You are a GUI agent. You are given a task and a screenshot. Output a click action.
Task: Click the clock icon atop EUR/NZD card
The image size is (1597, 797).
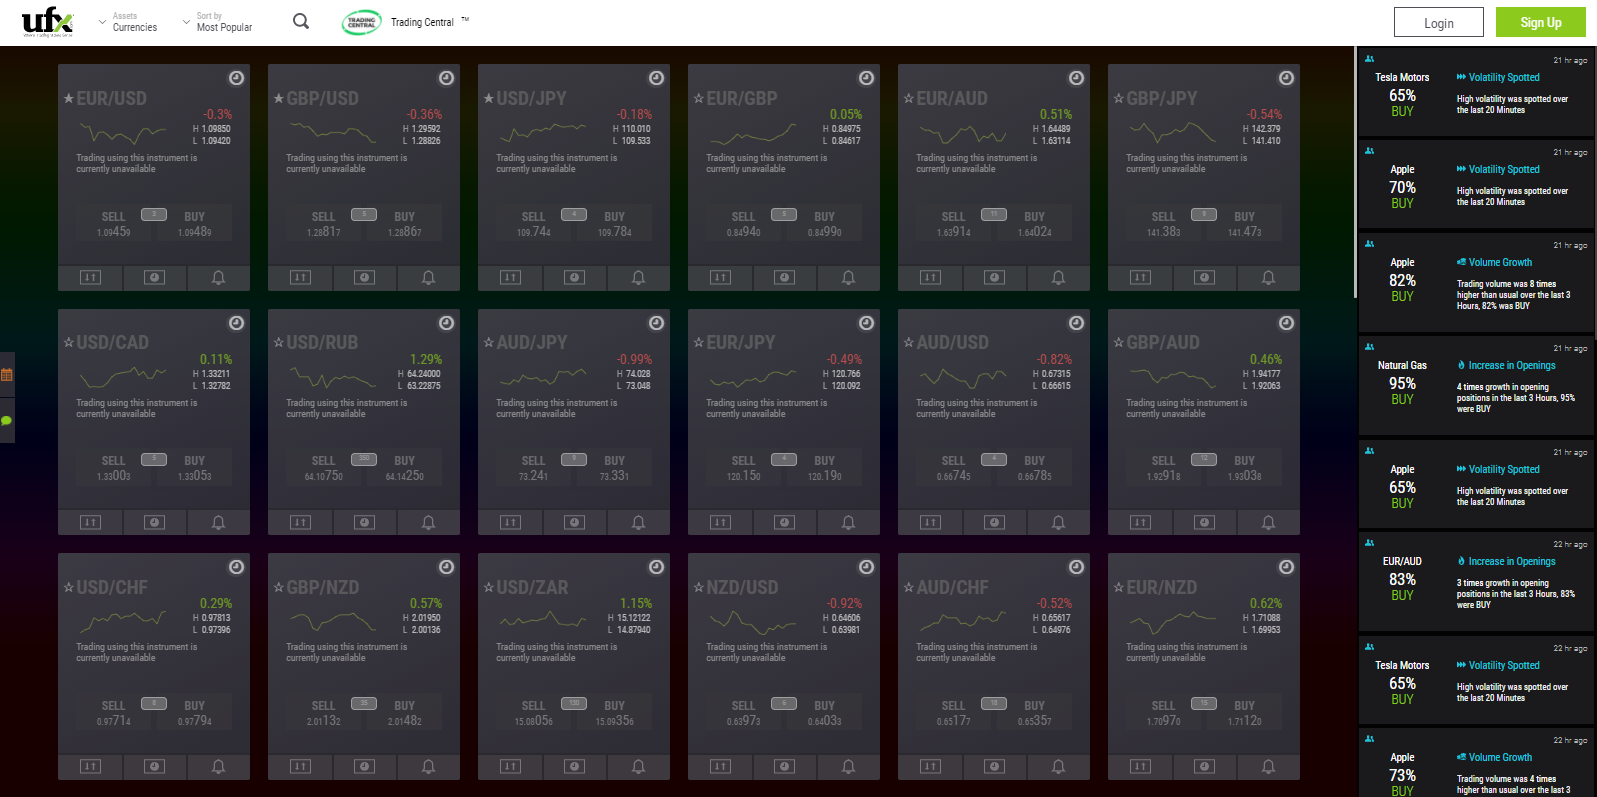tap(1286, 567)
